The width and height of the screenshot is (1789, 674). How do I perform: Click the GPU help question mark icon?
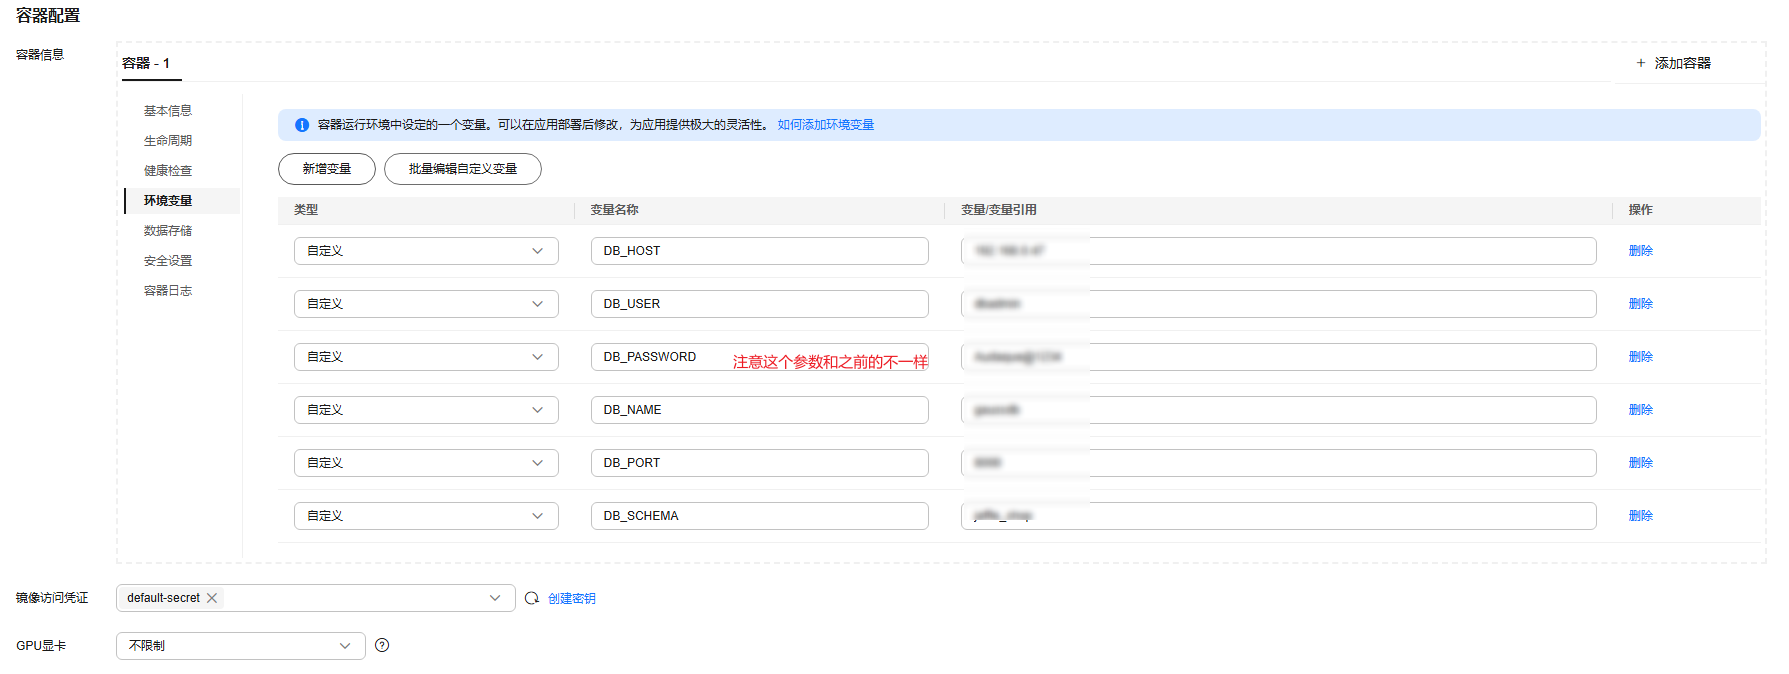pos(382,645)
